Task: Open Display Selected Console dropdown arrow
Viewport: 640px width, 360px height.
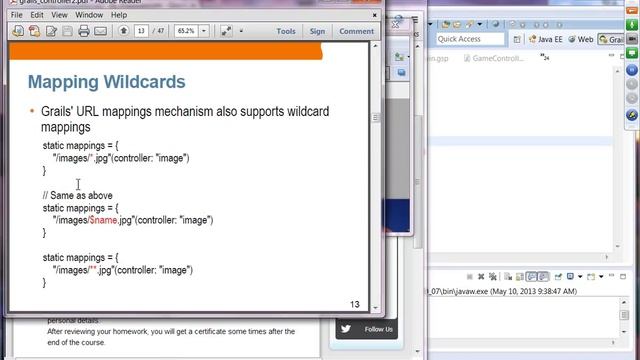Action: click(x=580, y=277)
